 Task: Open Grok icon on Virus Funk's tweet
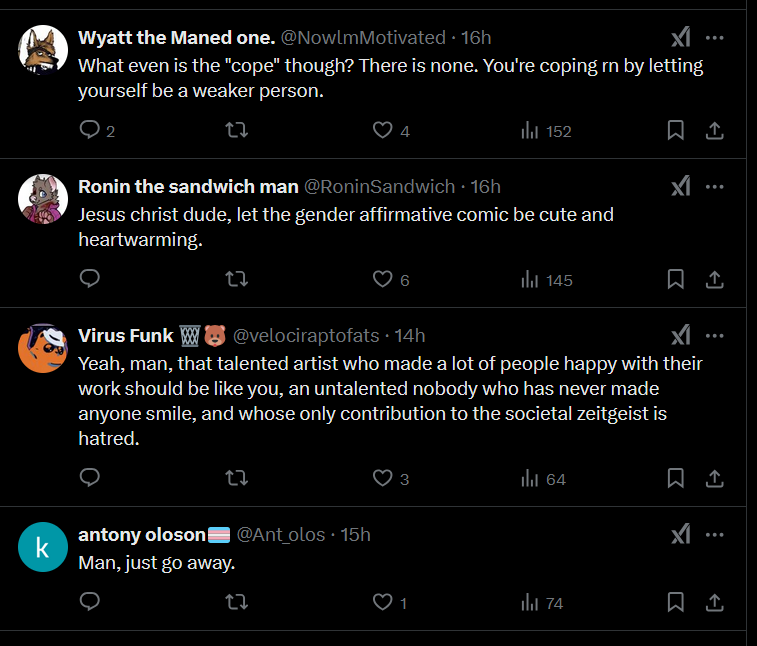[680, 335]
